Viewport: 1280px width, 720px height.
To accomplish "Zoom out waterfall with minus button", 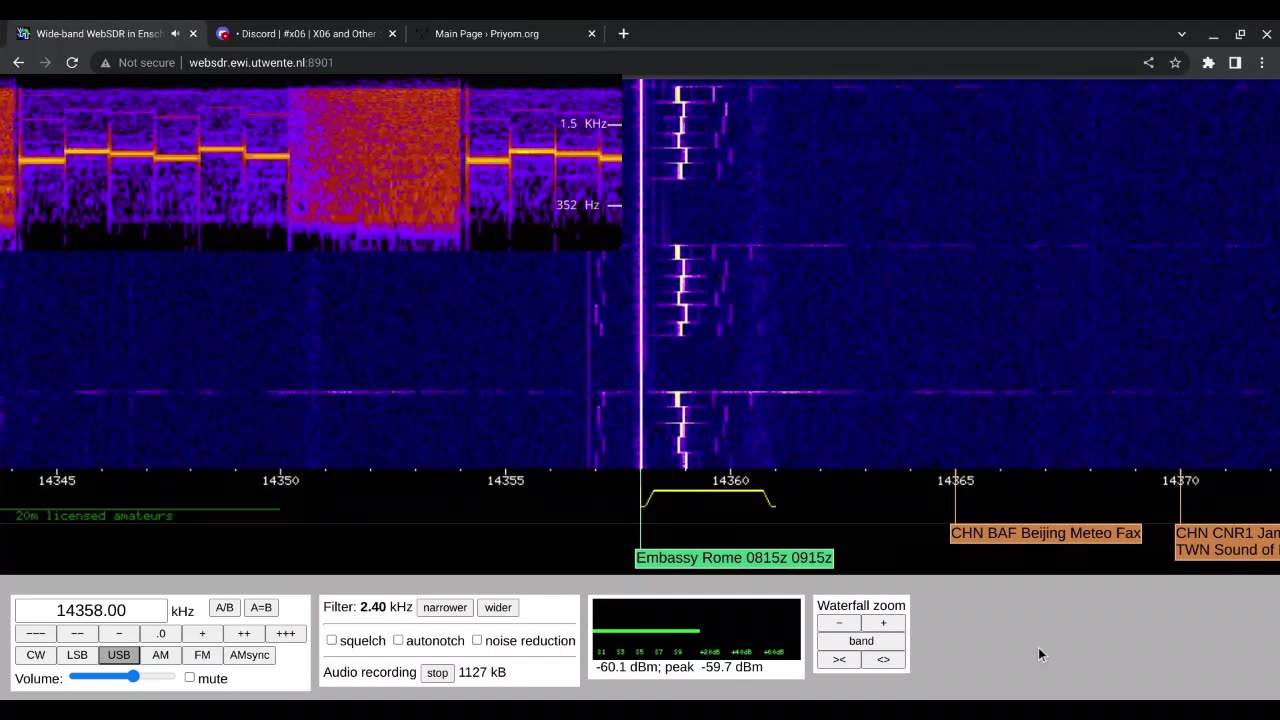I will (x=839, y=623).
